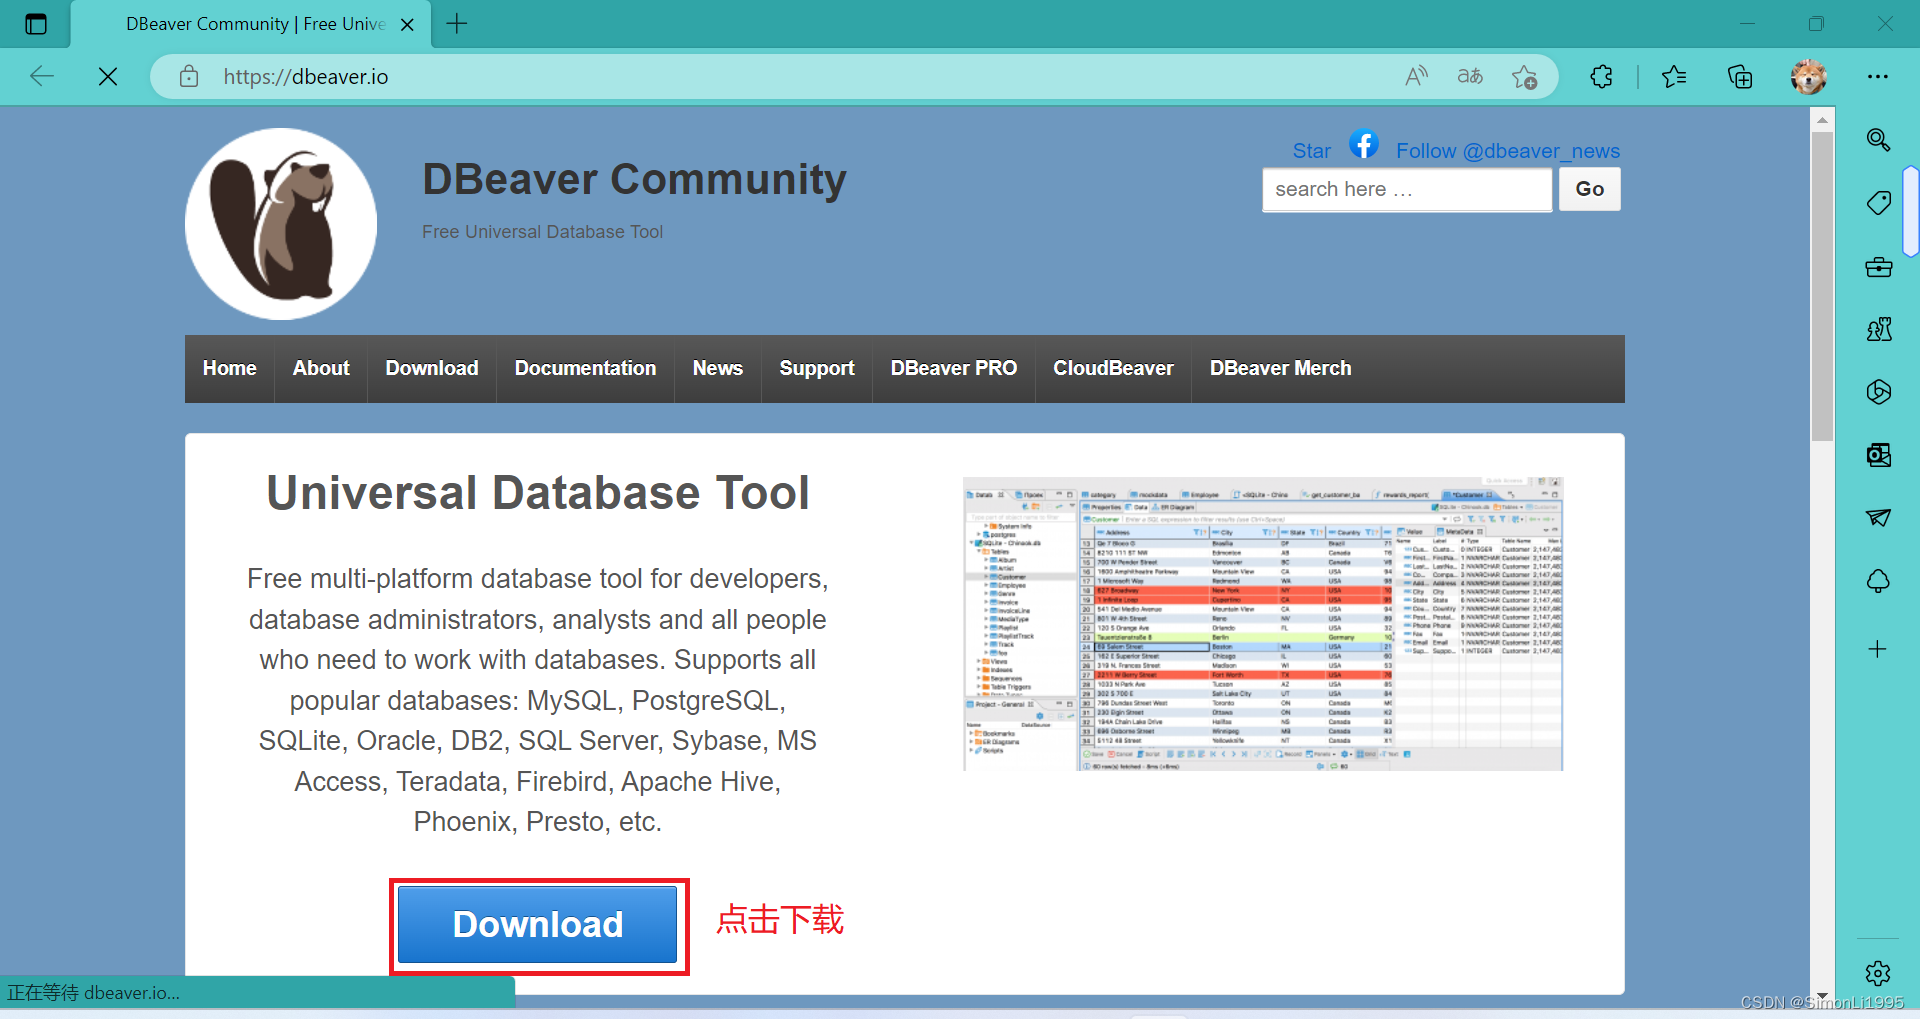Open the Download menu item in navbar
Image resolution: width=1920 pixels, height=1019 pixels.
432,369
